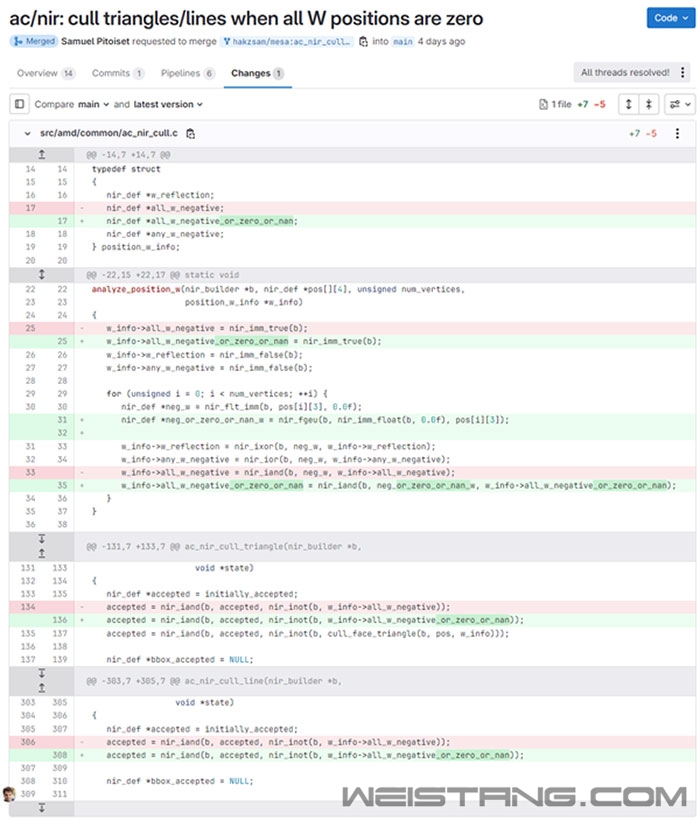Copy source branch name with clipboard icon
This screenshot has width=700, height=820.
point(363,42)
